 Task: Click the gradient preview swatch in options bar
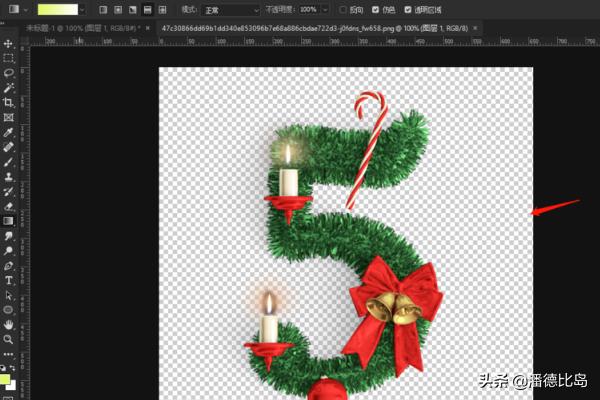(x=57, y=9)
